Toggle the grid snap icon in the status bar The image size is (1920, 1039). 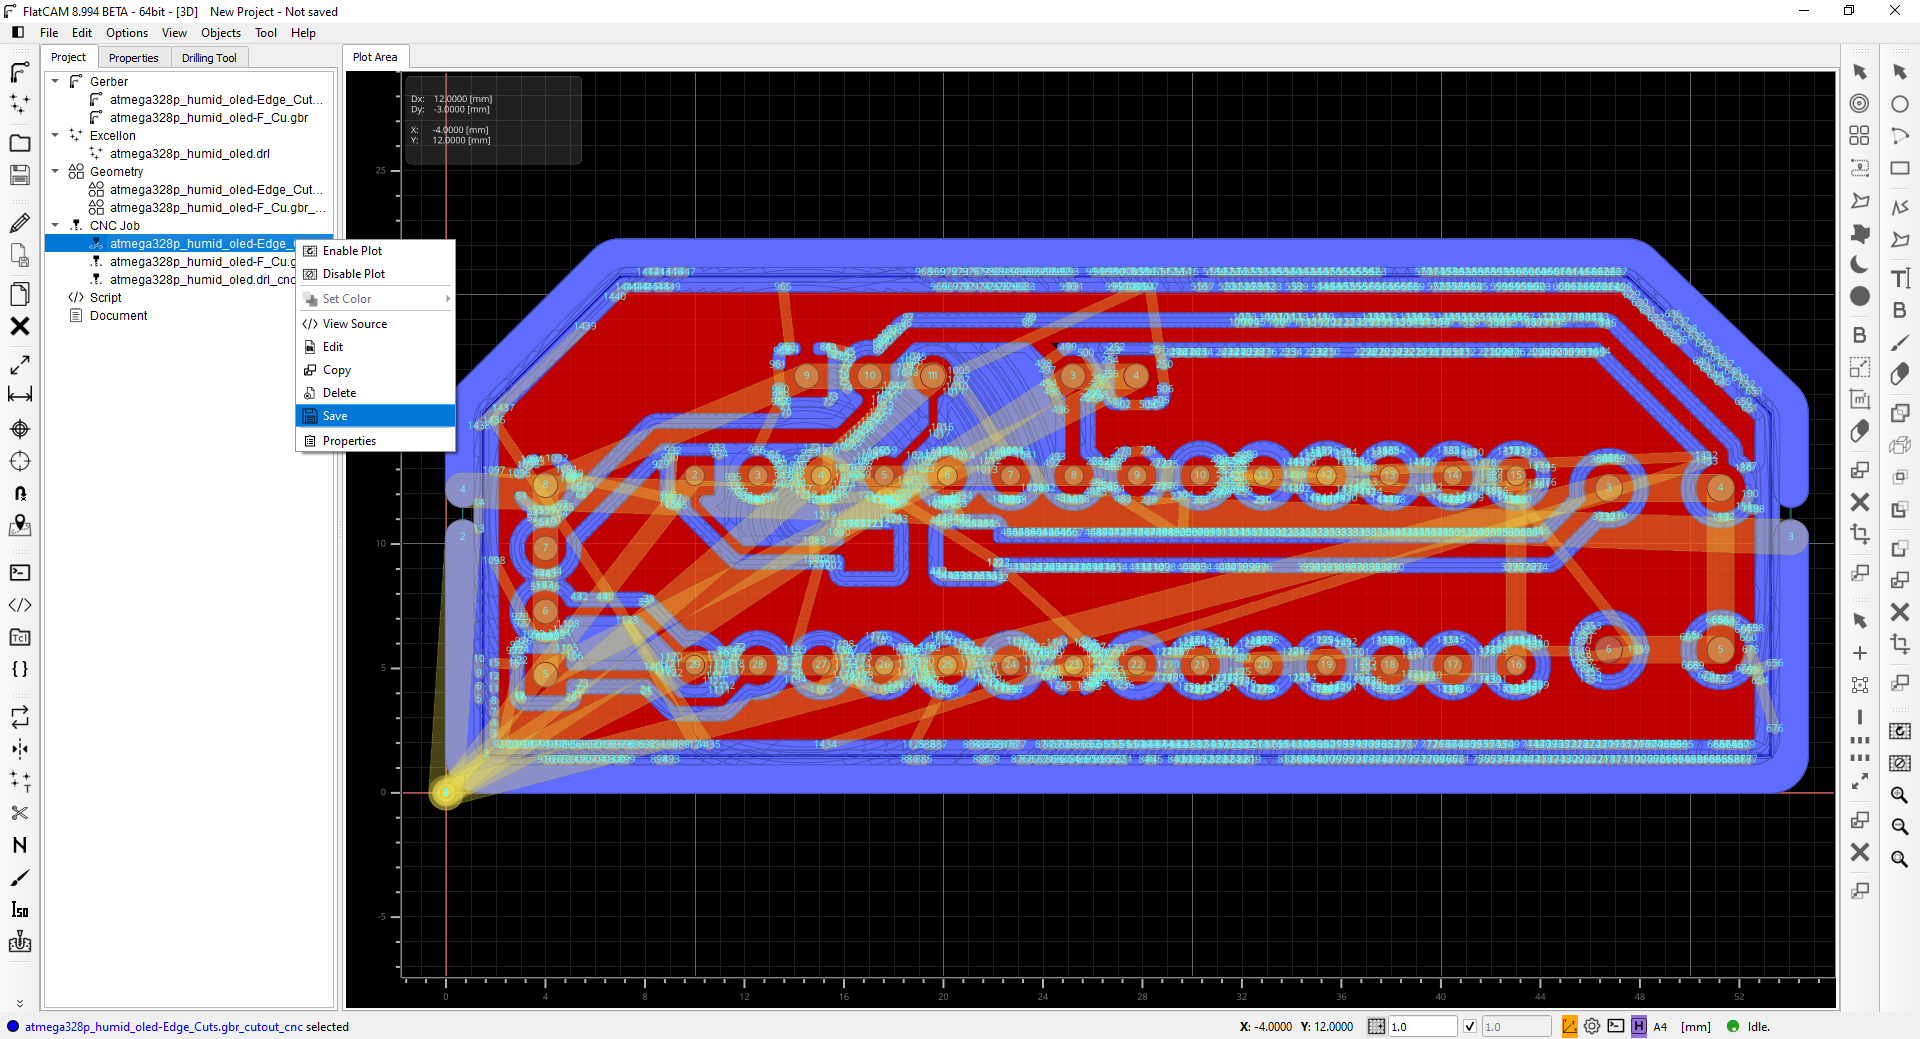pos(1377,1026)
